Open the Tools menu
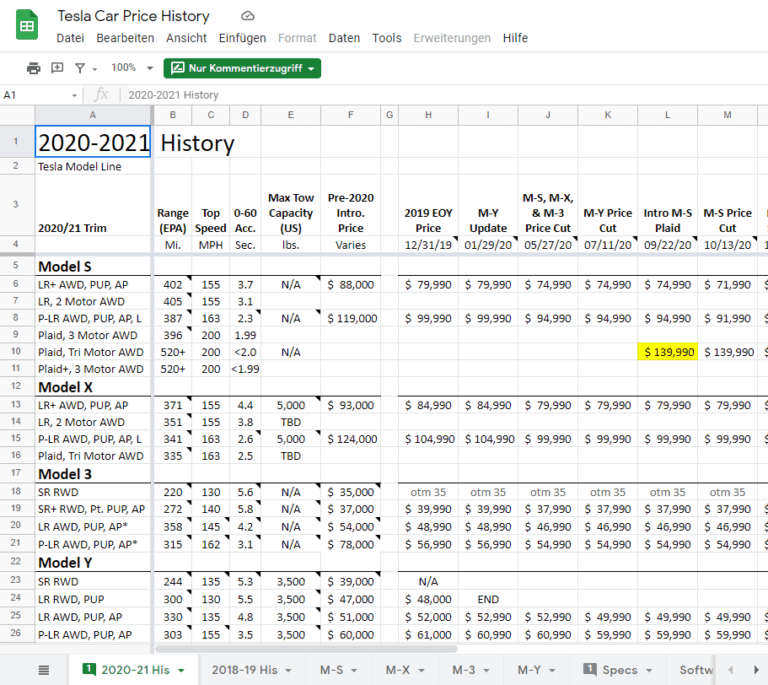Viewport: 768px width, 685px height. (x=386, y=38)
